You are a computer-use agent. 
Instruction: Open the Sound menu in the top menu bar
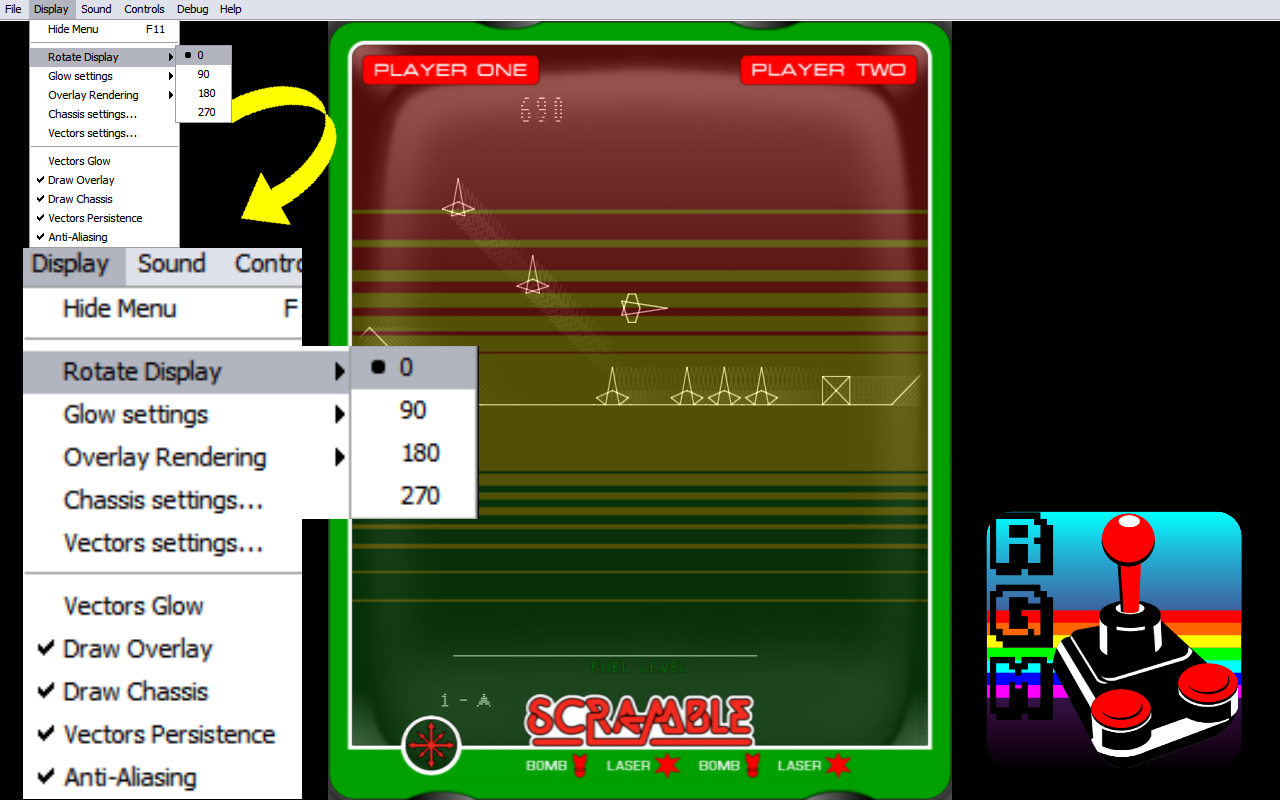click(96, 9)
